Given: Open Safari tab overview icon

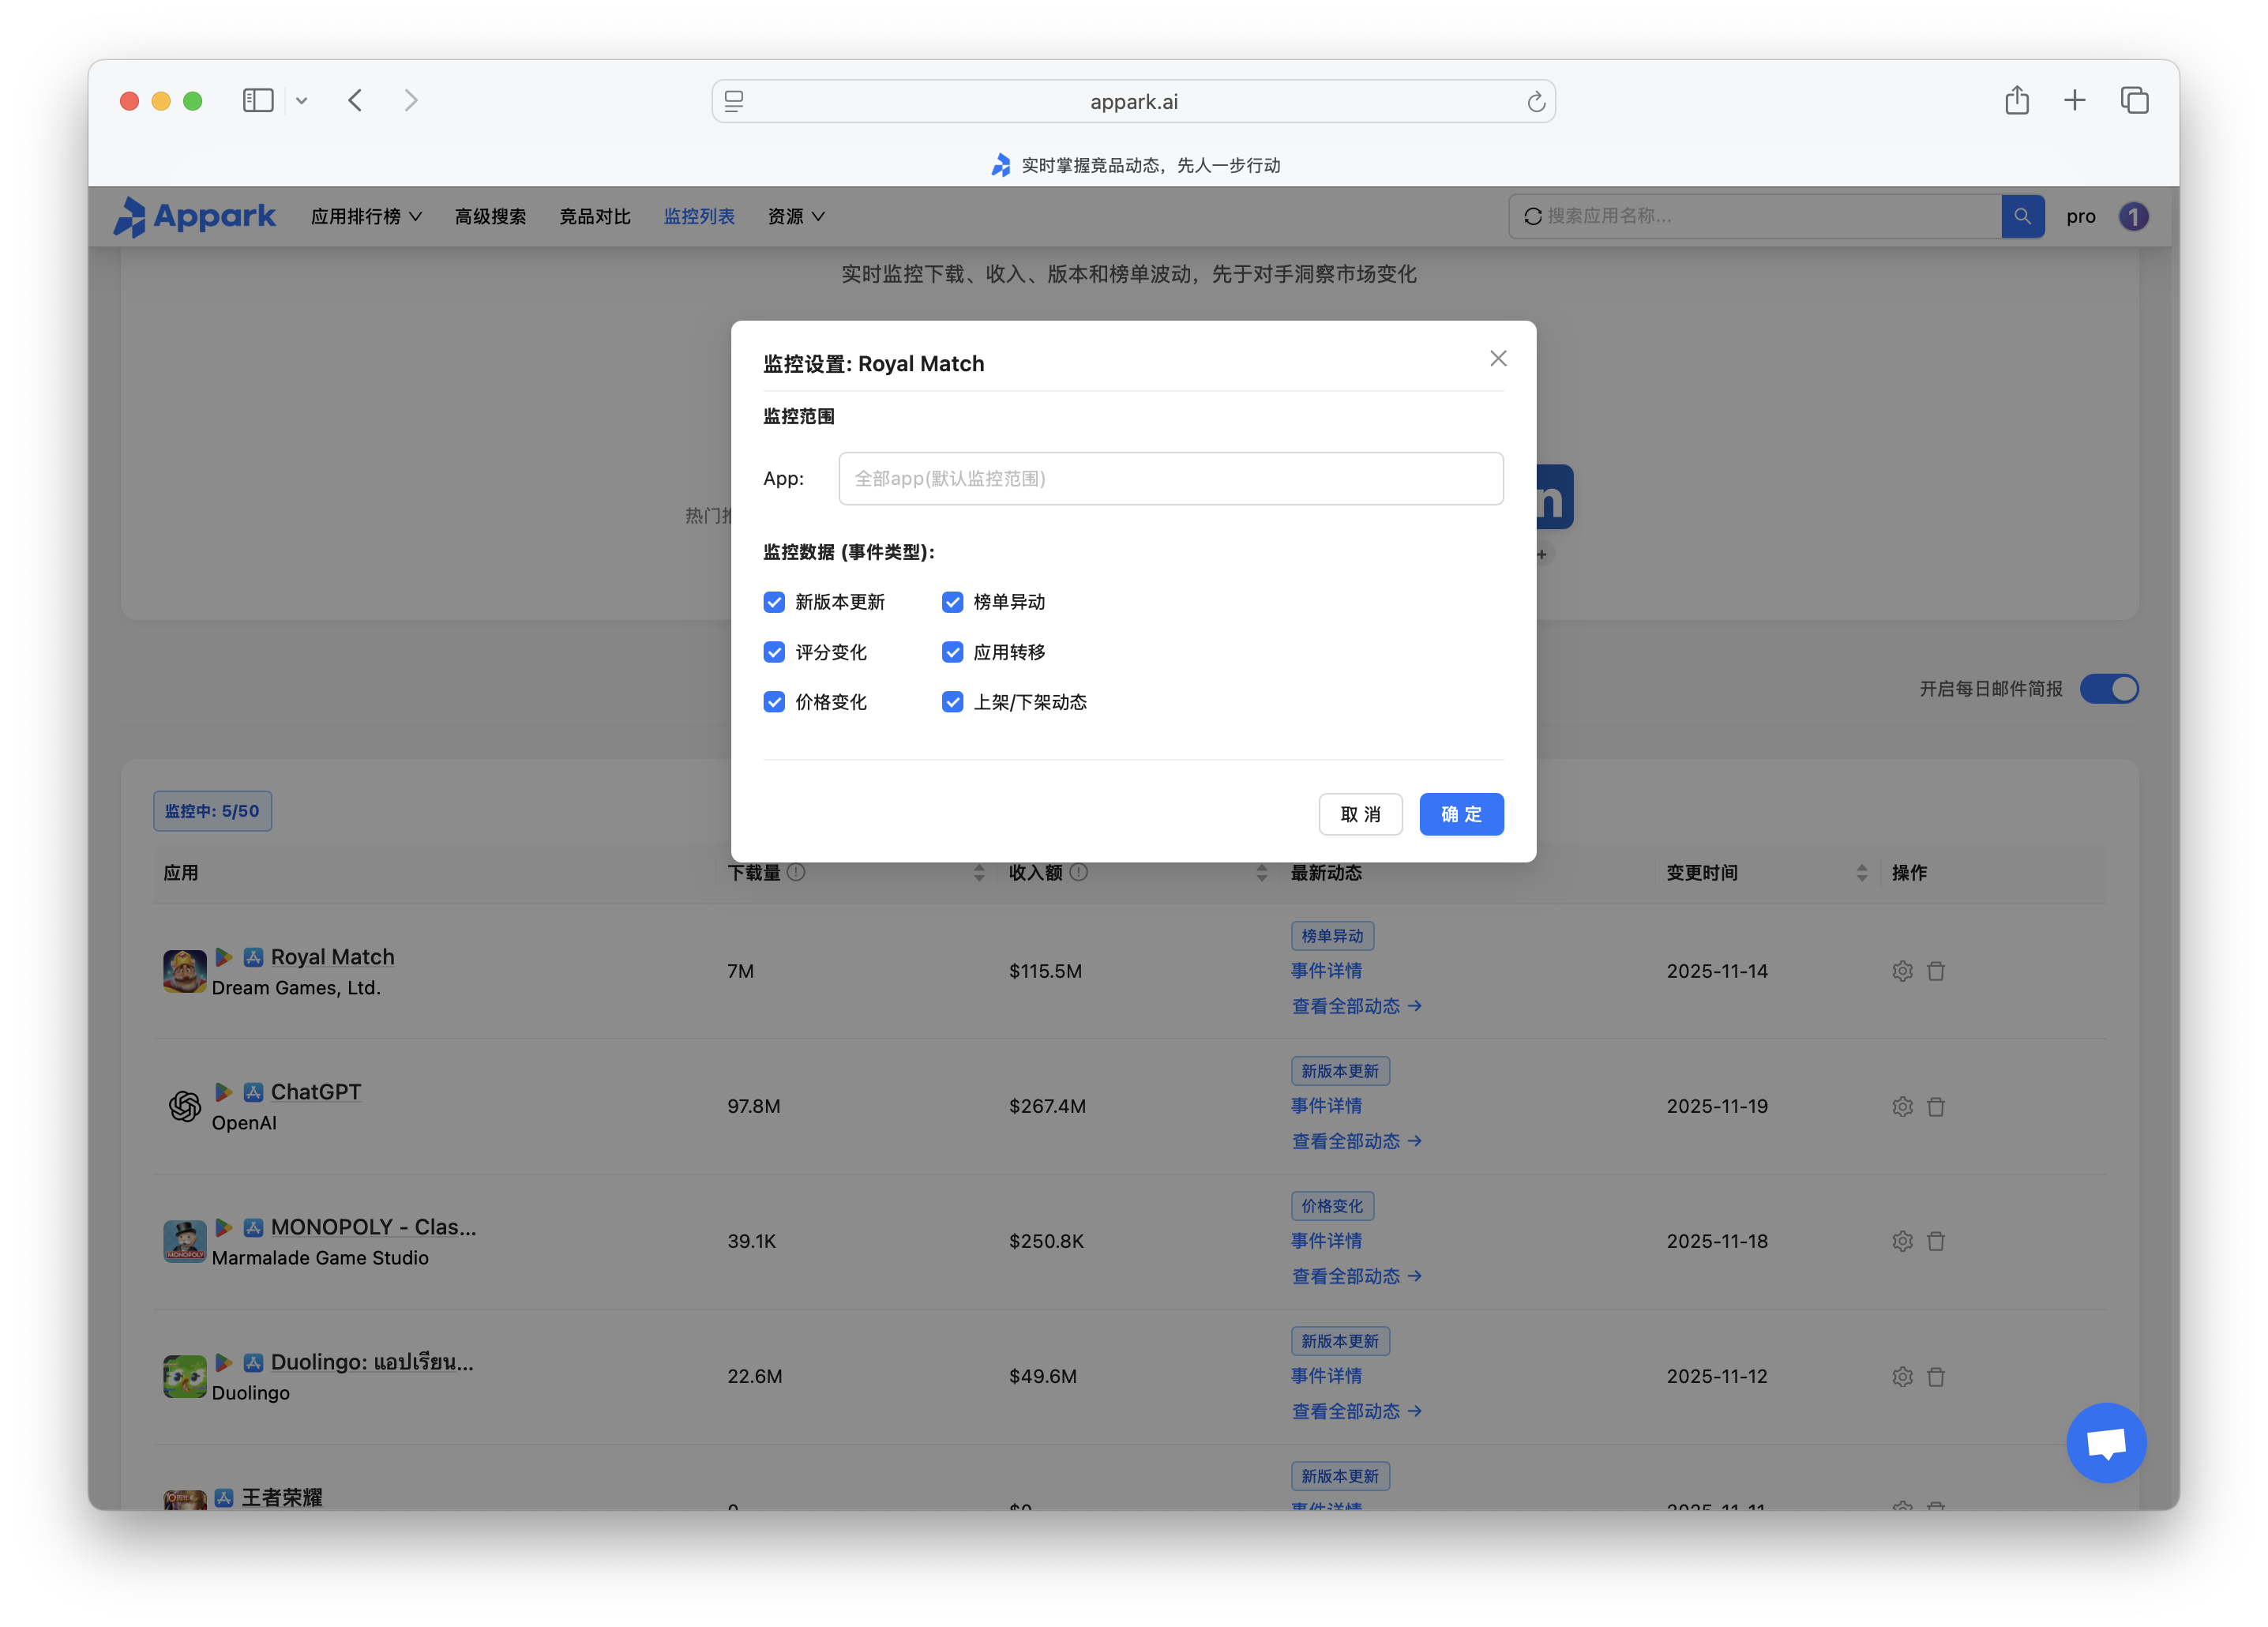Looking at the screenshot, I should [x=2134, y=101].
